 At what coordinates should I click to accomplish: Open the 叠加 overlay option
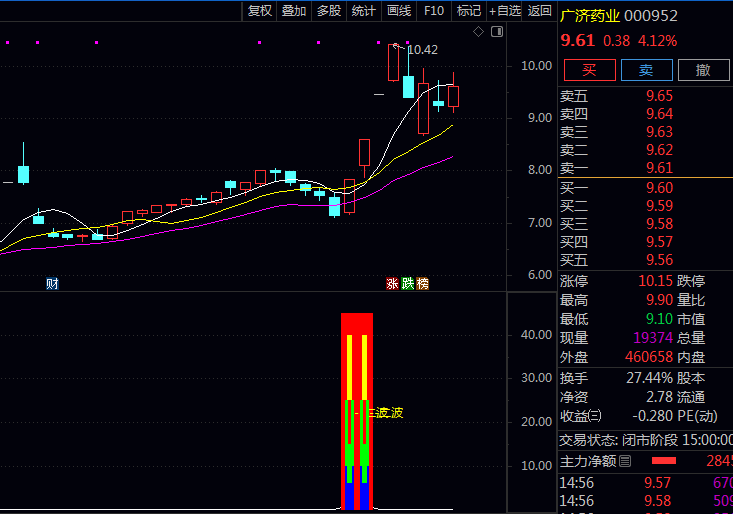[x=294, y=11]
